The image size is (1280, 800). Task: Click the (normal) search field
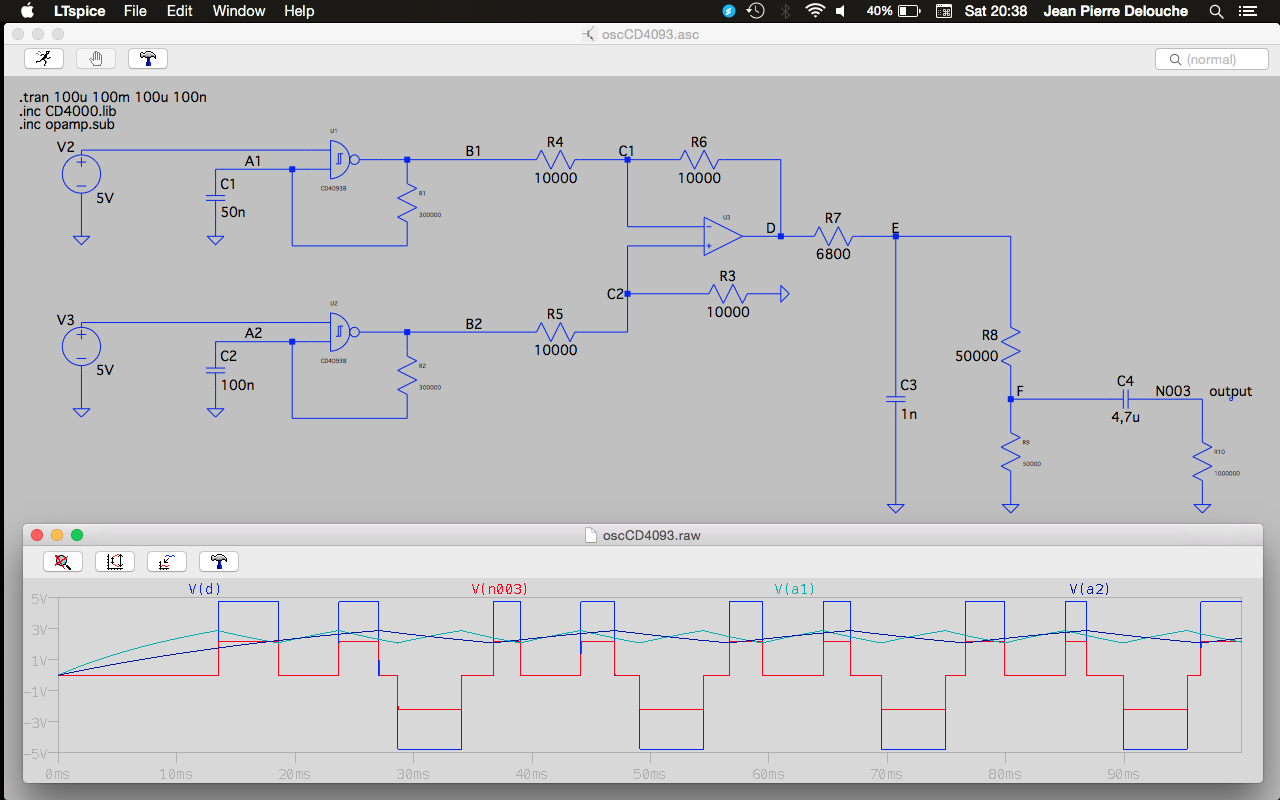click(x=1211, y=59)
